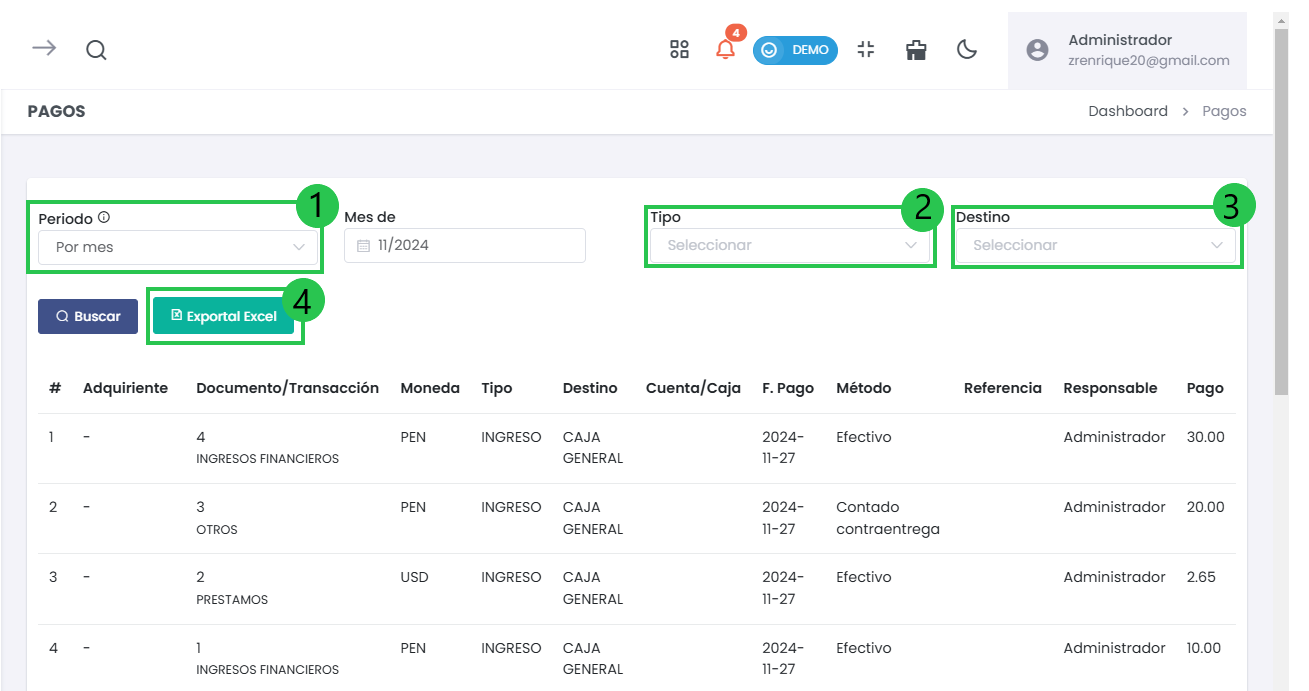Click the arrow icon to expand sidebar

[x=44, y=49]
